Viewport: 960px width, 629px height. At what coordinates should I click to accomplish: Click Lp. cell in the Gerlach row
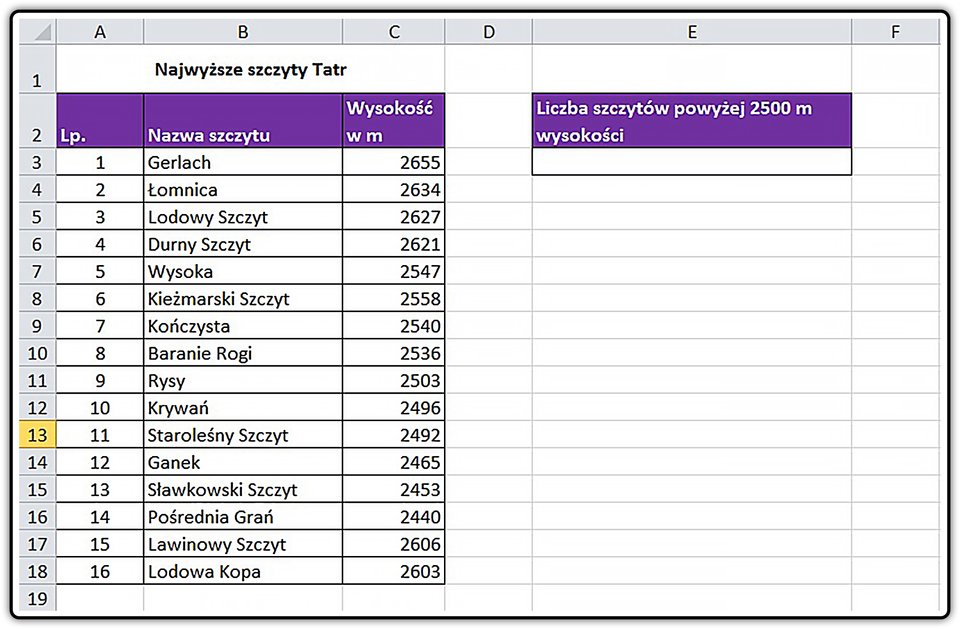point(100,162)
